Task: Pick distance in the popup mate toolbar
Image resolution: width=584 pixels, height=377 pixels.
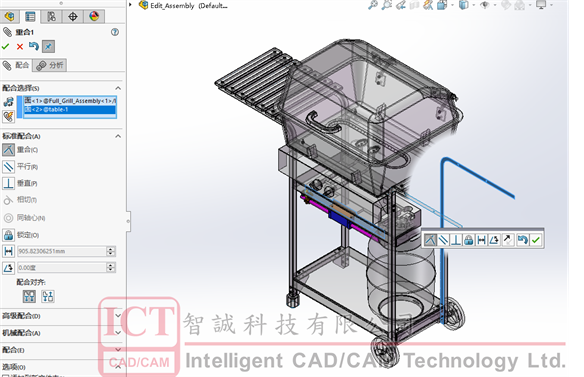Action: click(x=481, y=240)
